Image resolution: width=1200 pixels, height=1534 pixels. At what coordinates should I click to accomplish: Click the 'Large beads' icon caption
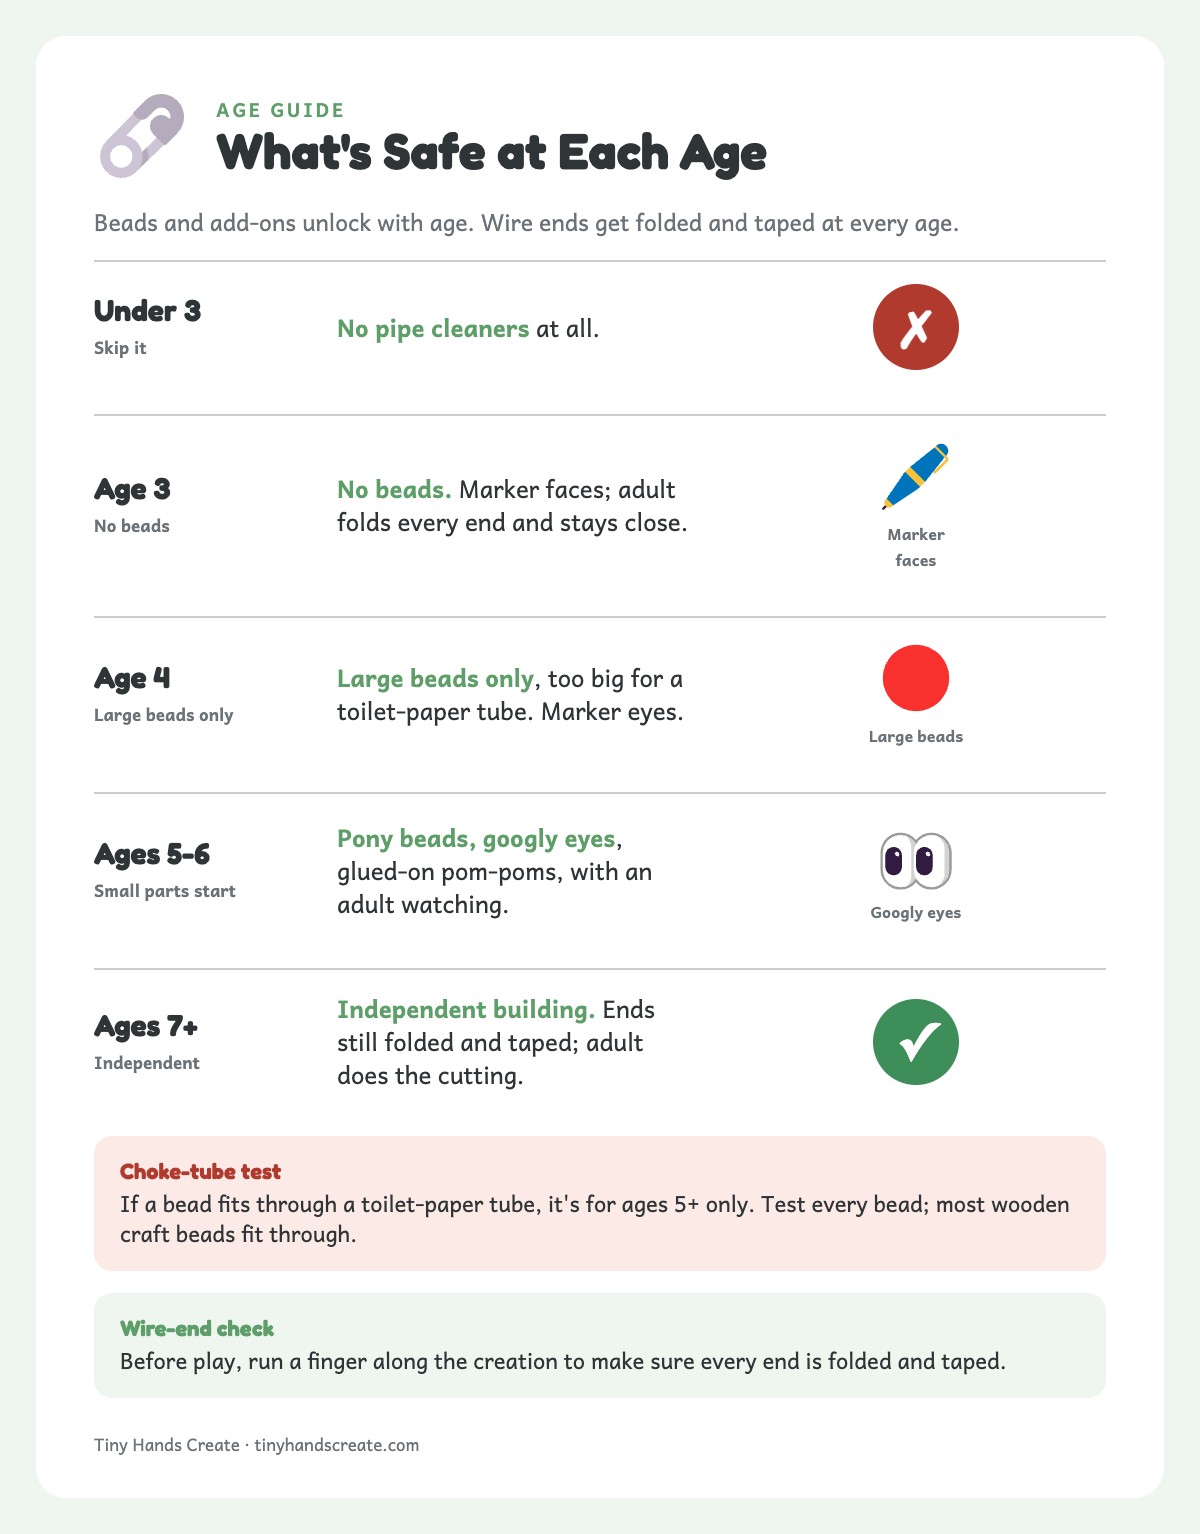[x=916, y=736]
